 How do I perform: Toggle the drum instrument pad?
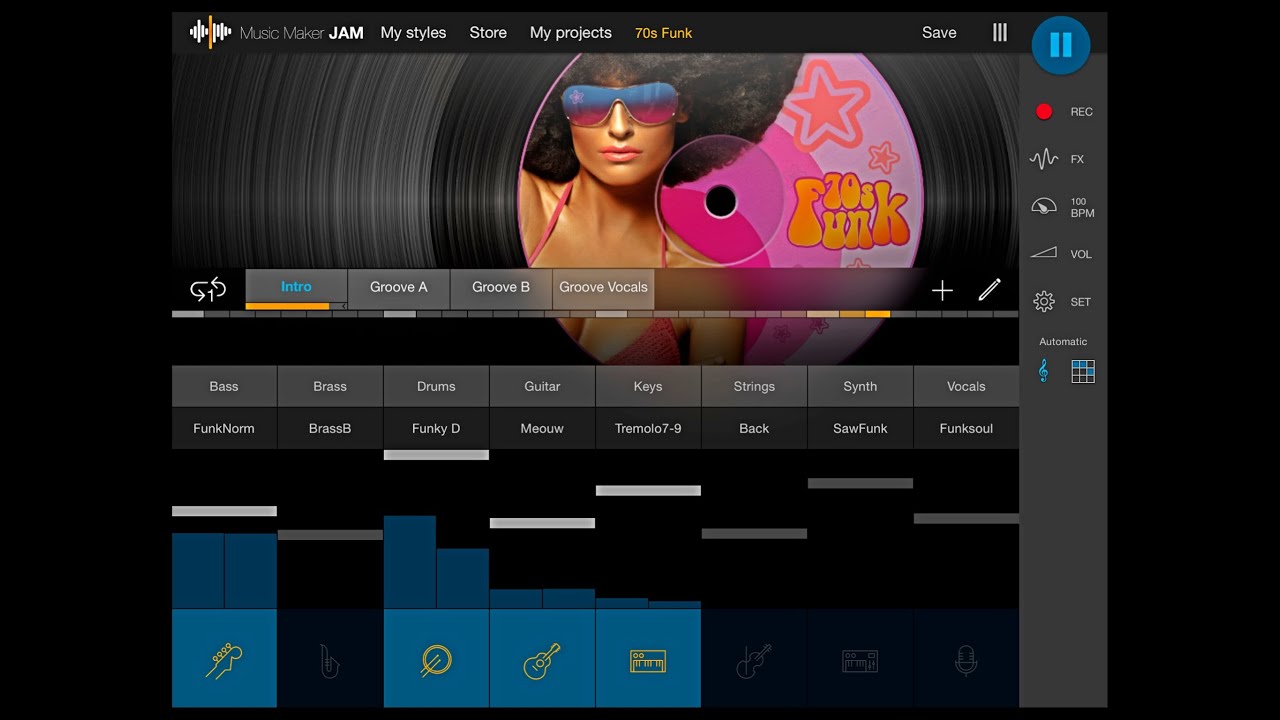coord(436,658)
